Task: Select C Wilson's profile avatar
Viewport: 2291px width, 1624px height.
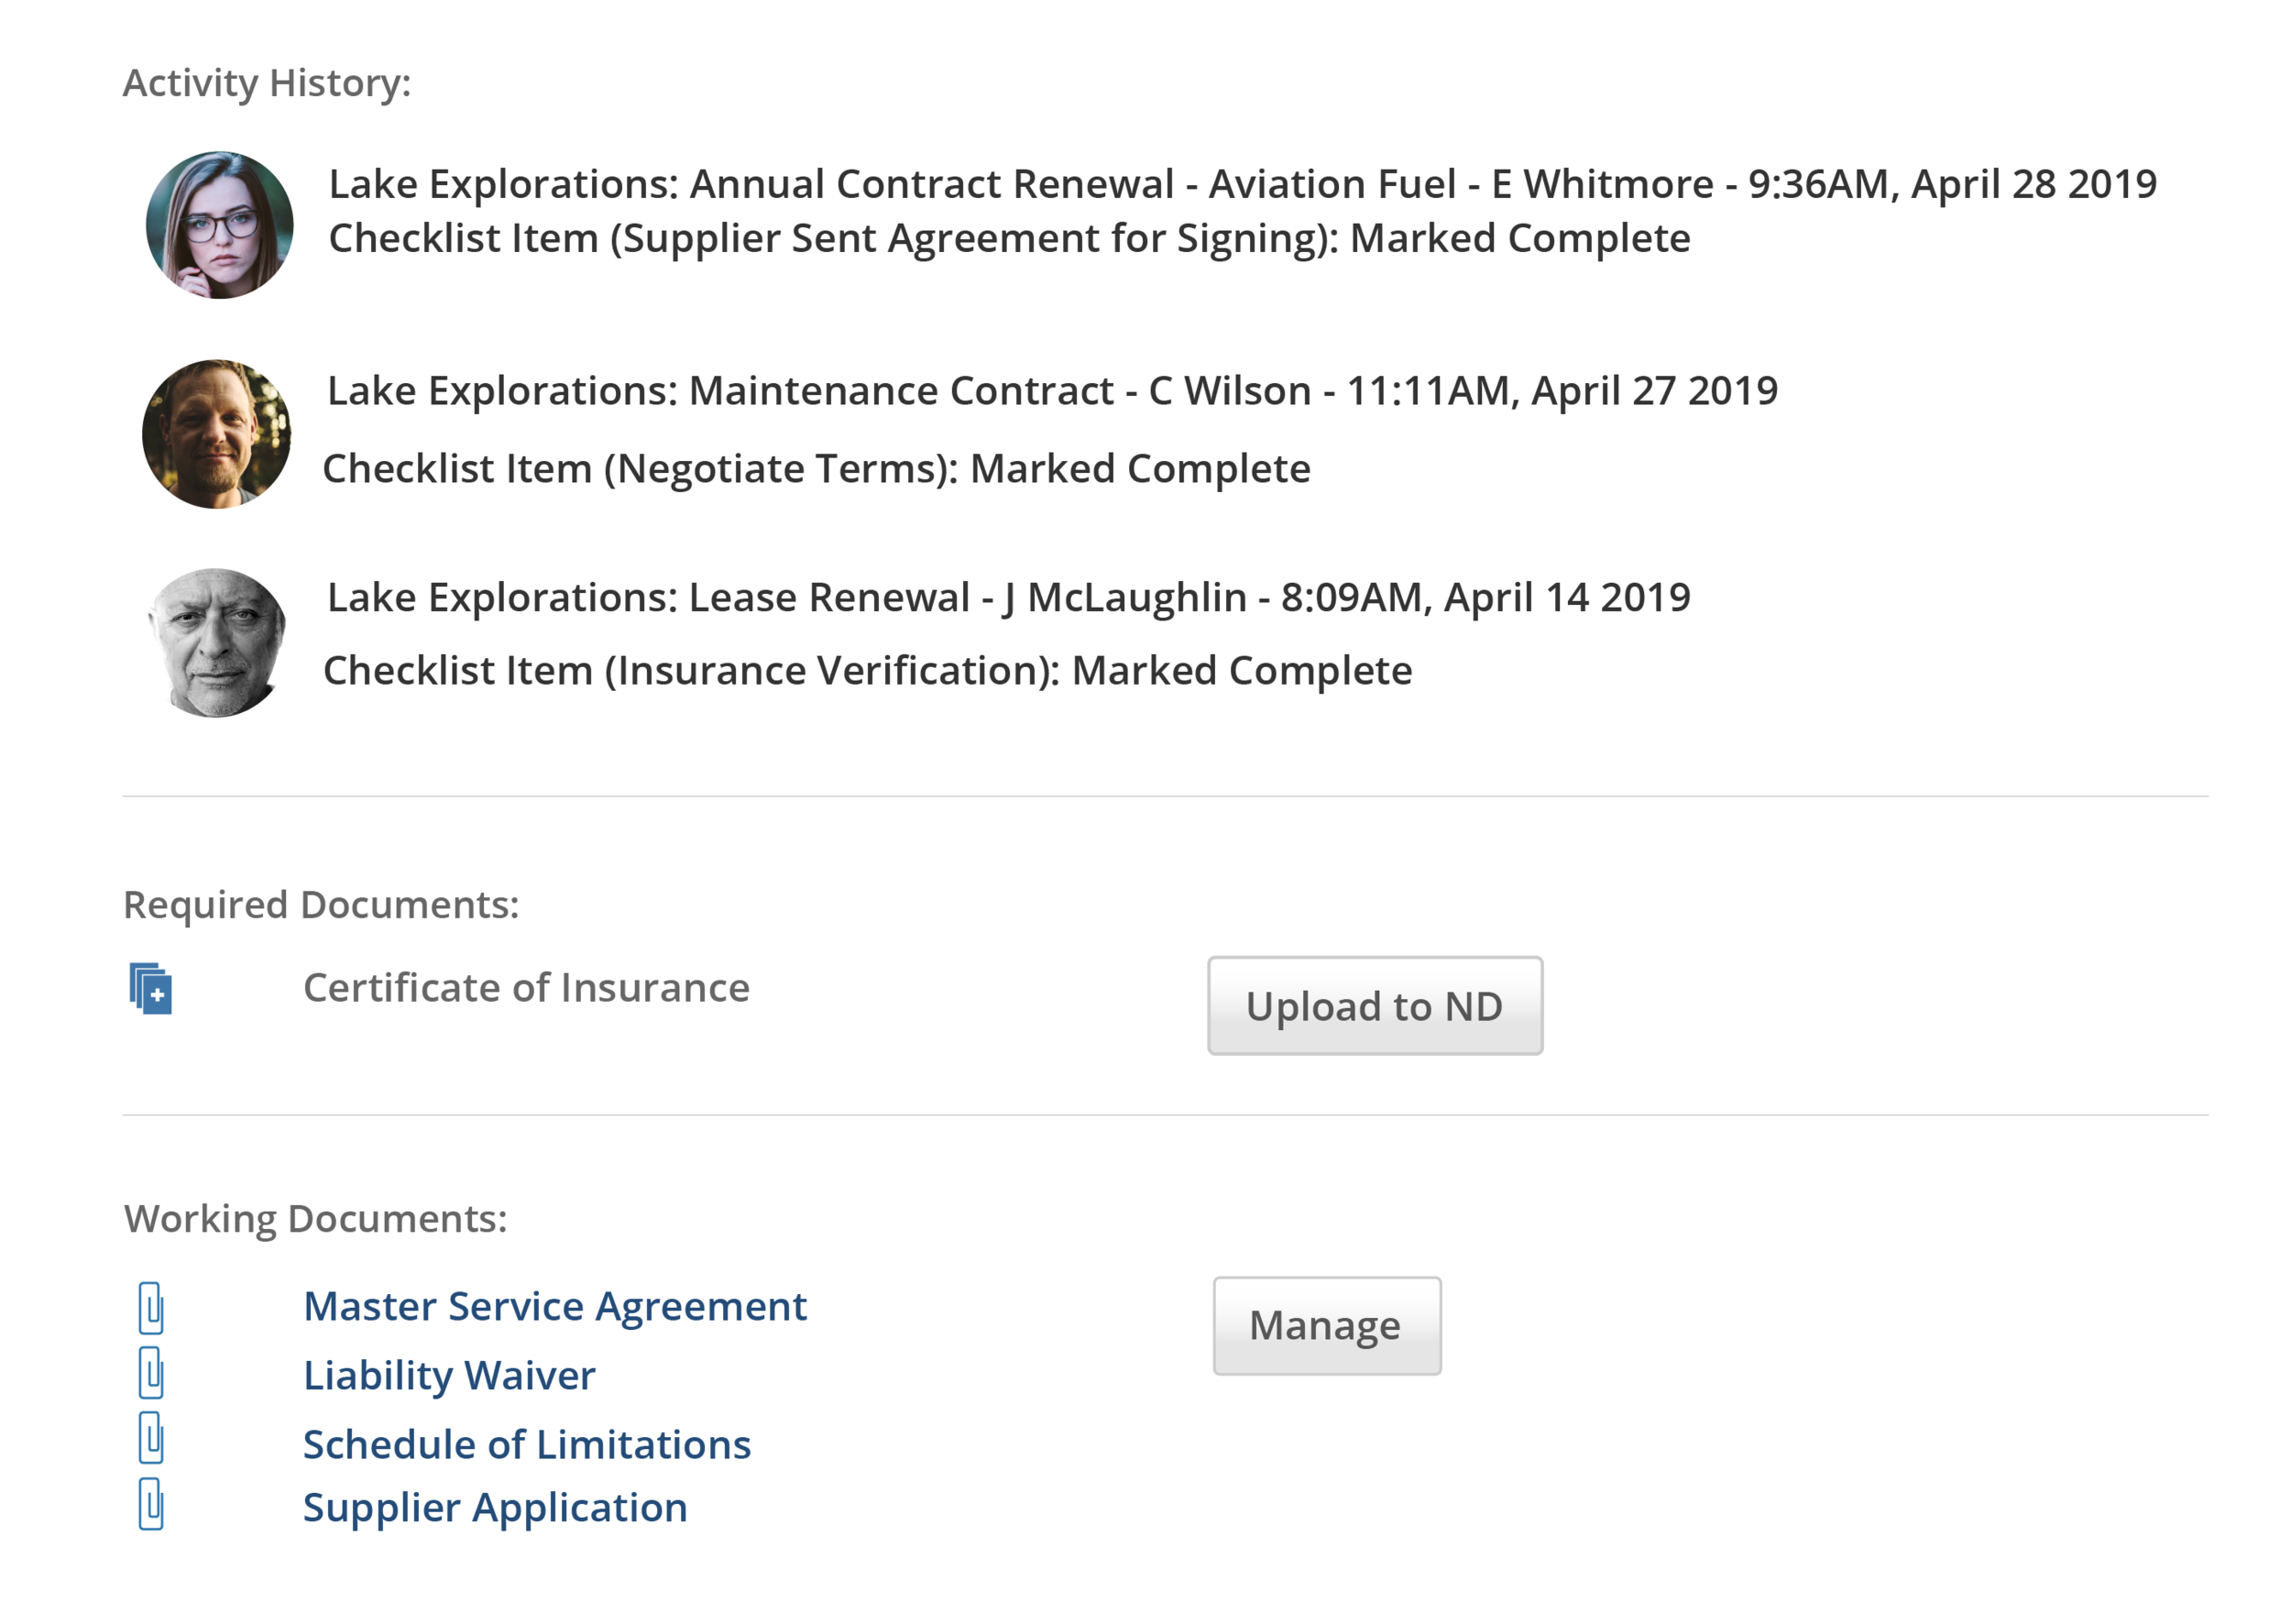Action: (217, 434)
